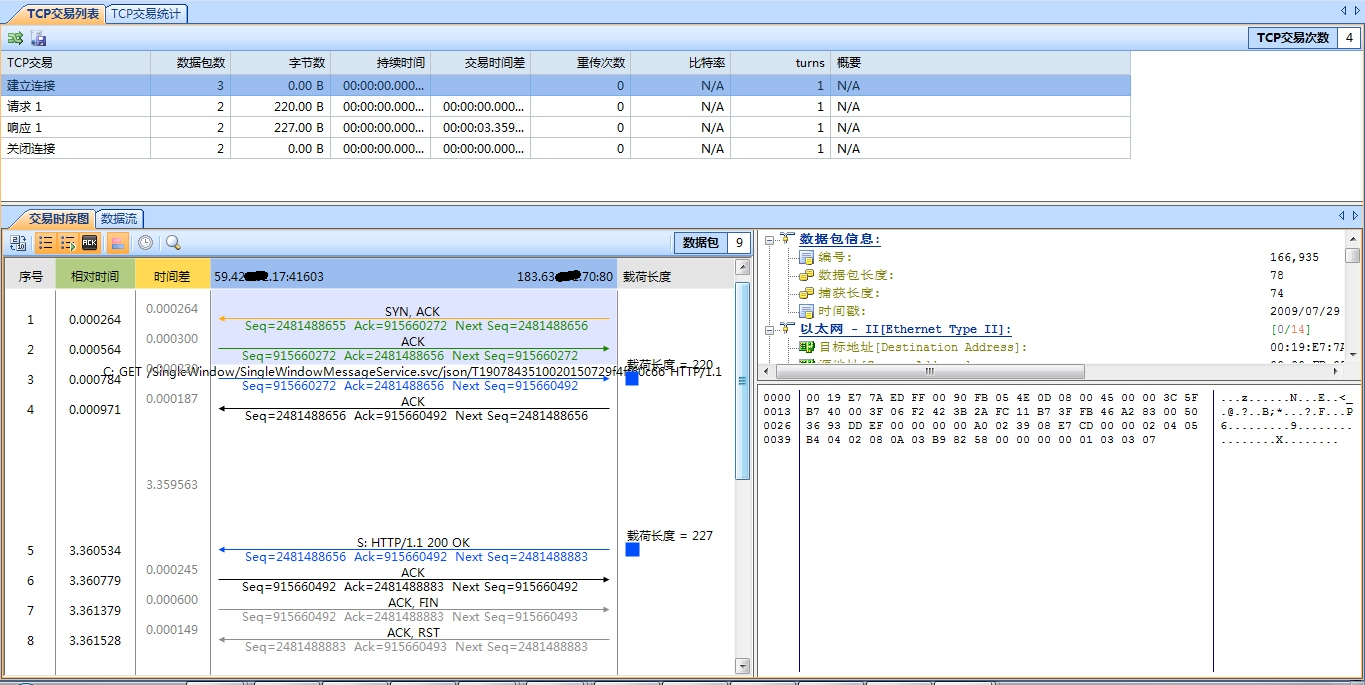This screenshot has width=1365, height=685.
Task: Click the 时间差 column header
Action: [x=172, y=276]
